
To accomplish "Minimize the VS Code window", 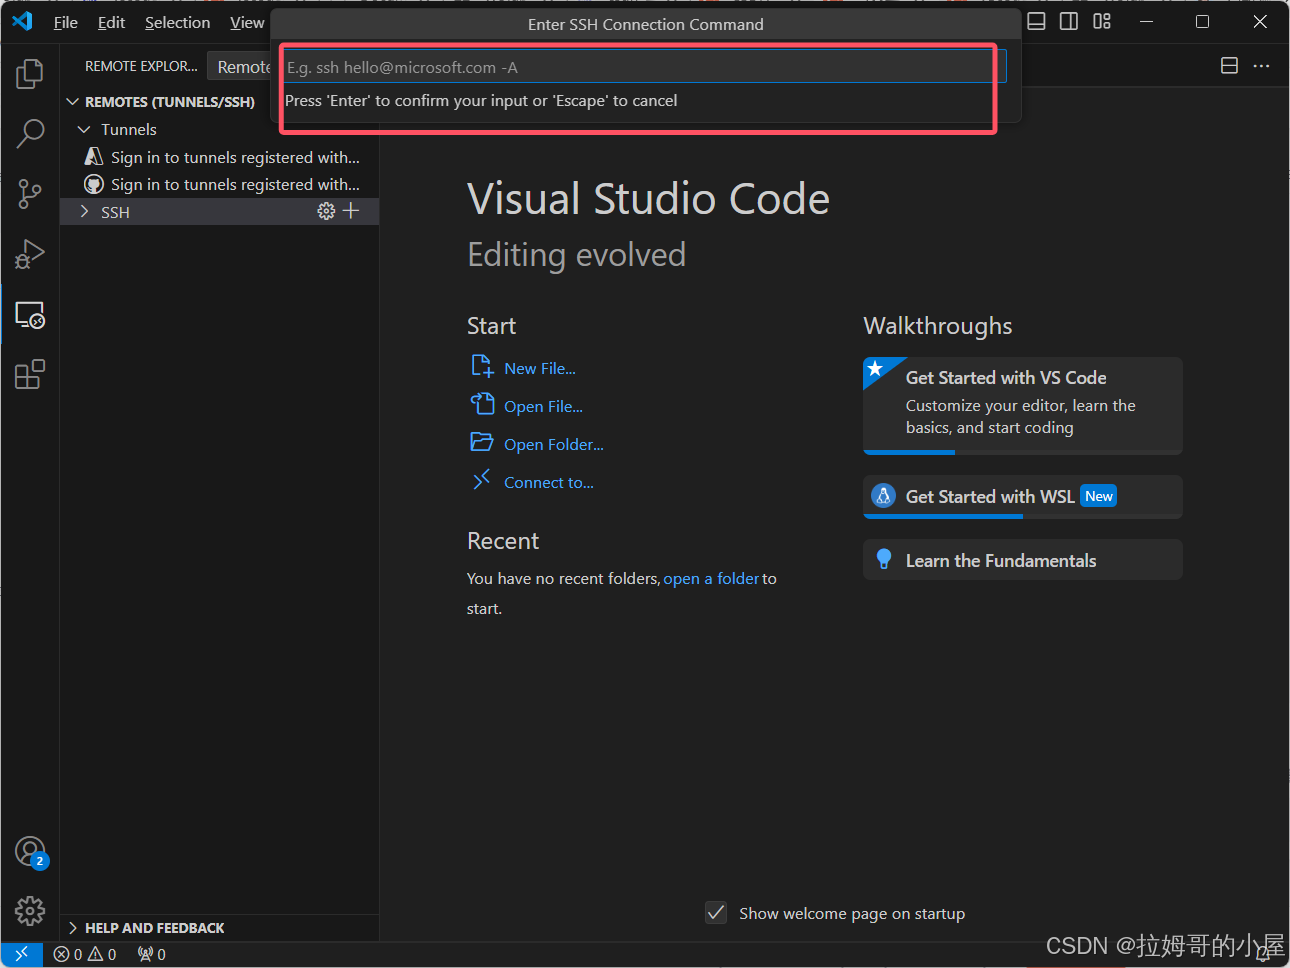I will (1146, 21).
